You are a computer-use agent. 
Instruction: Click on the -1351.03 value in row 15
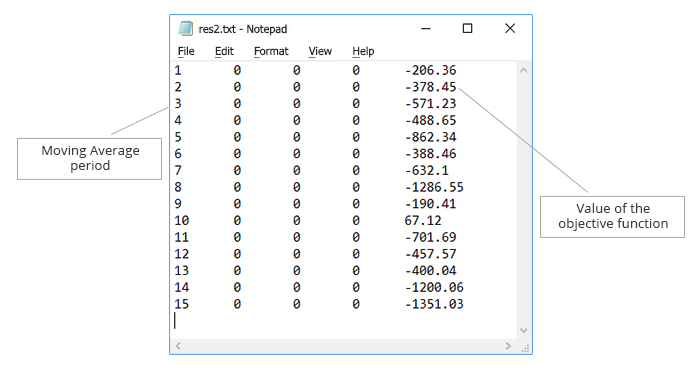tap(434, 304)
